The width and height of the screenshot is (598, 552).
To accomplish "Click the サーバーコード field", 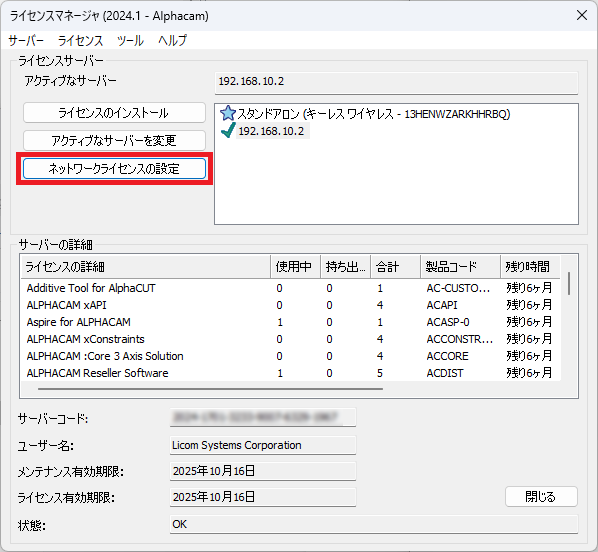I will click(263, 417).
